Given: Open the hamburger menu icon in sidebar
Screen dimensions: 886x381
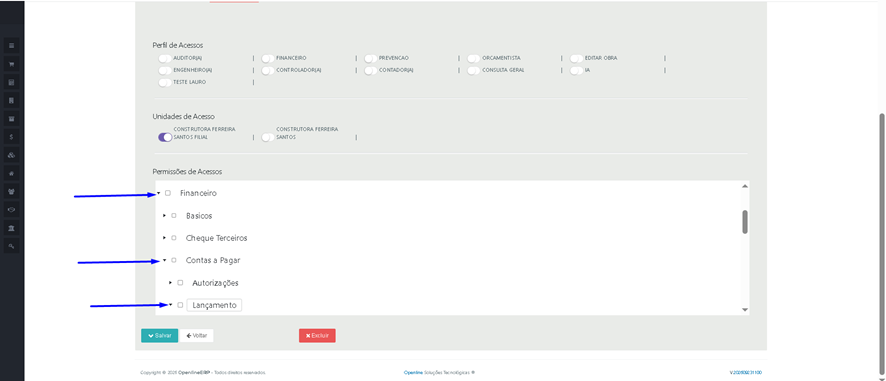Looking at the screenshot, I should tap(11, 45).
